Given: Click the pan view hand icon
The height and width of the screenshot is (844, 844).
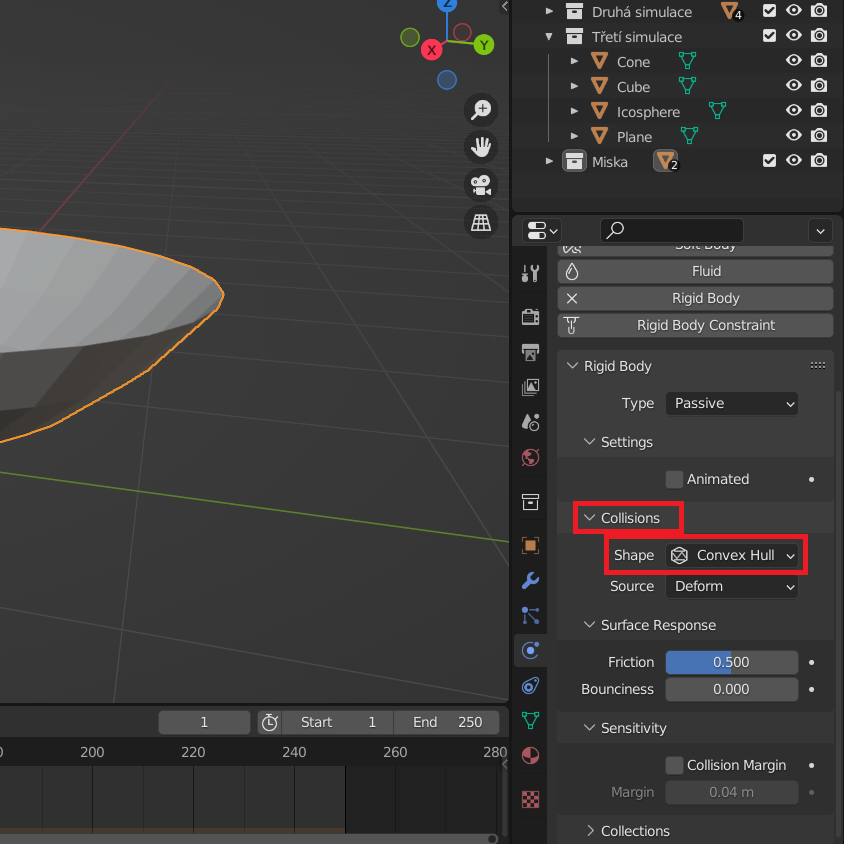Looking at the screenshot, I should click(x=482, y=147).
